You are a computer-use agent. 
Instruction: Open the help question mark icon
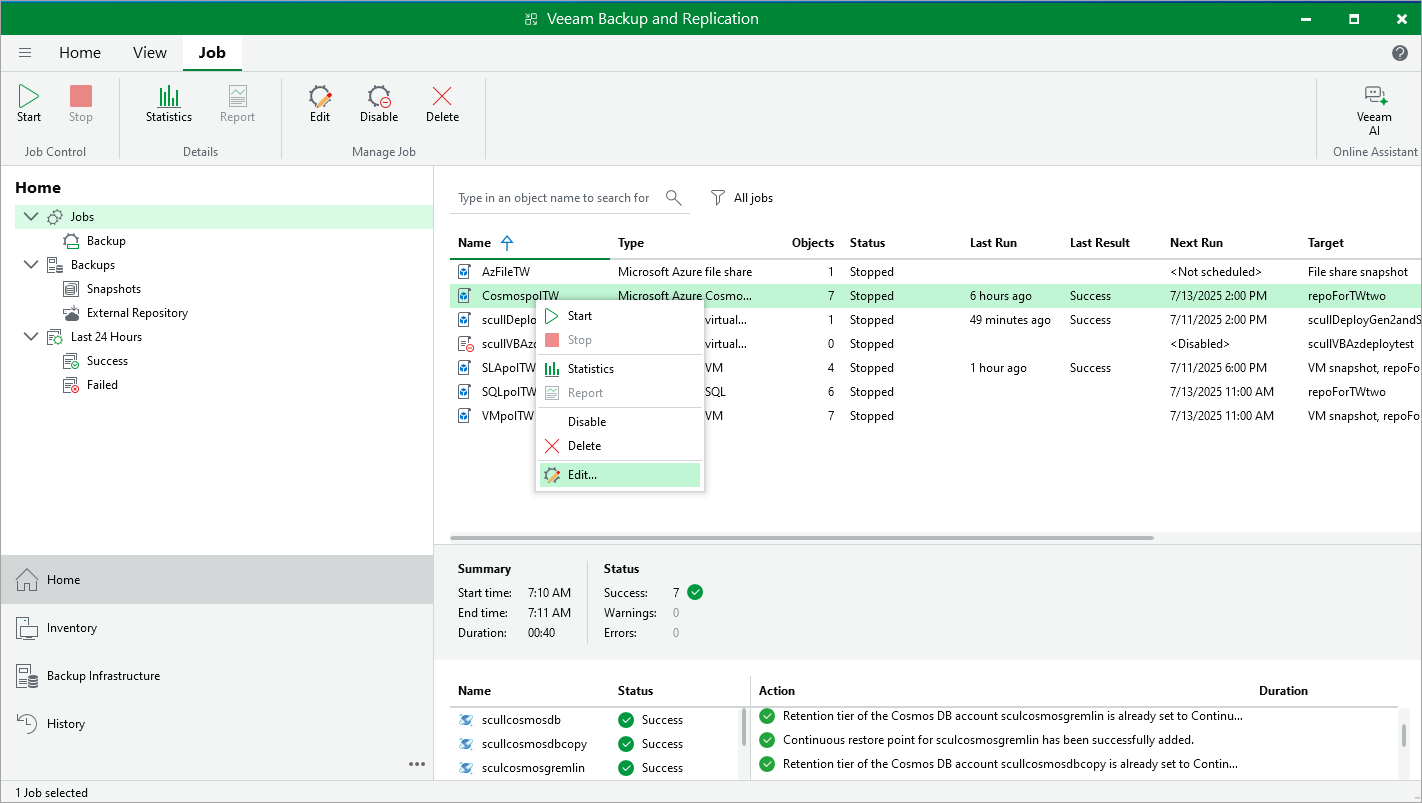pyautogui.click(x=1400, y=53)
